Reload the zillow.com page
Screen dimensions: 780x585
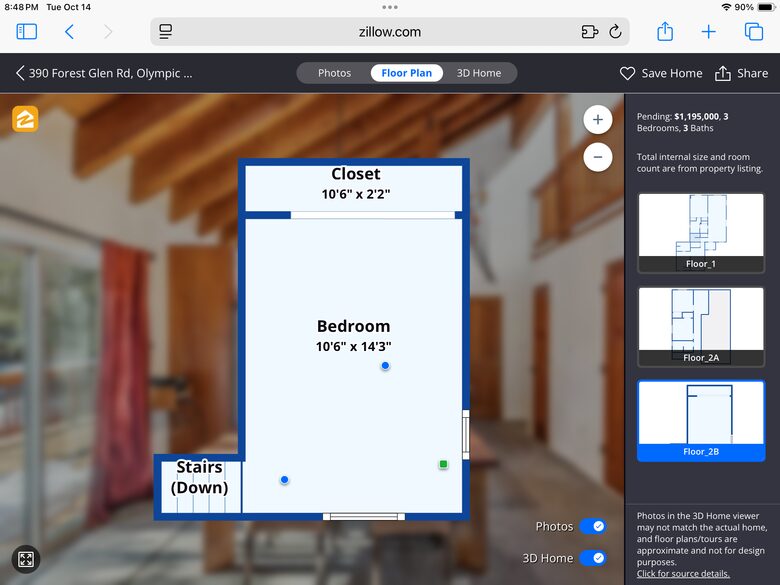coord(615,32)
